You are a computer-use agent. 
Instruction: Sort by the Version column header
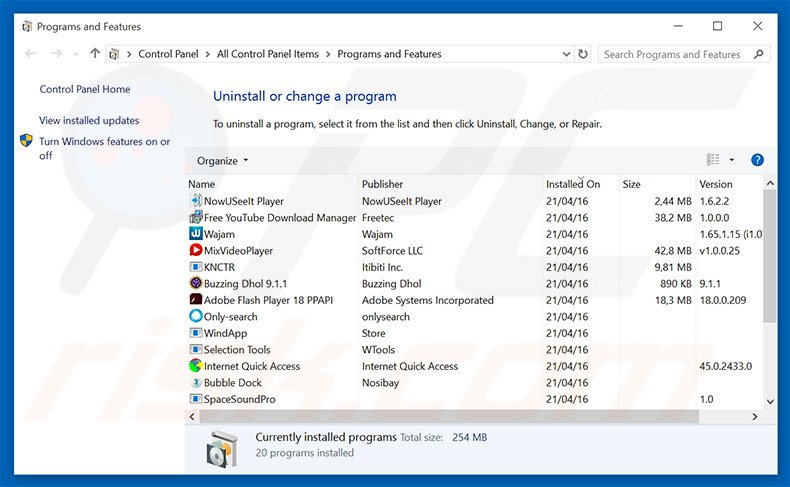[x=715, y=184]
